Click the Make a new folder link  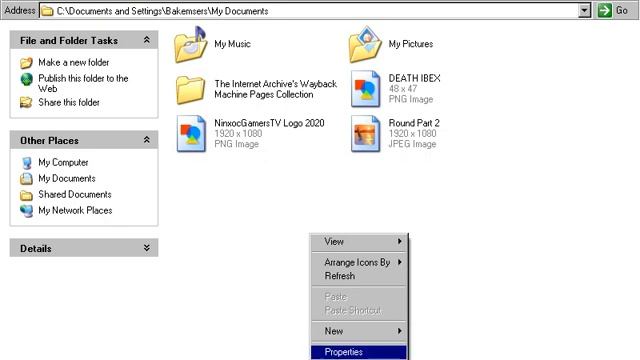pos(74,62)
